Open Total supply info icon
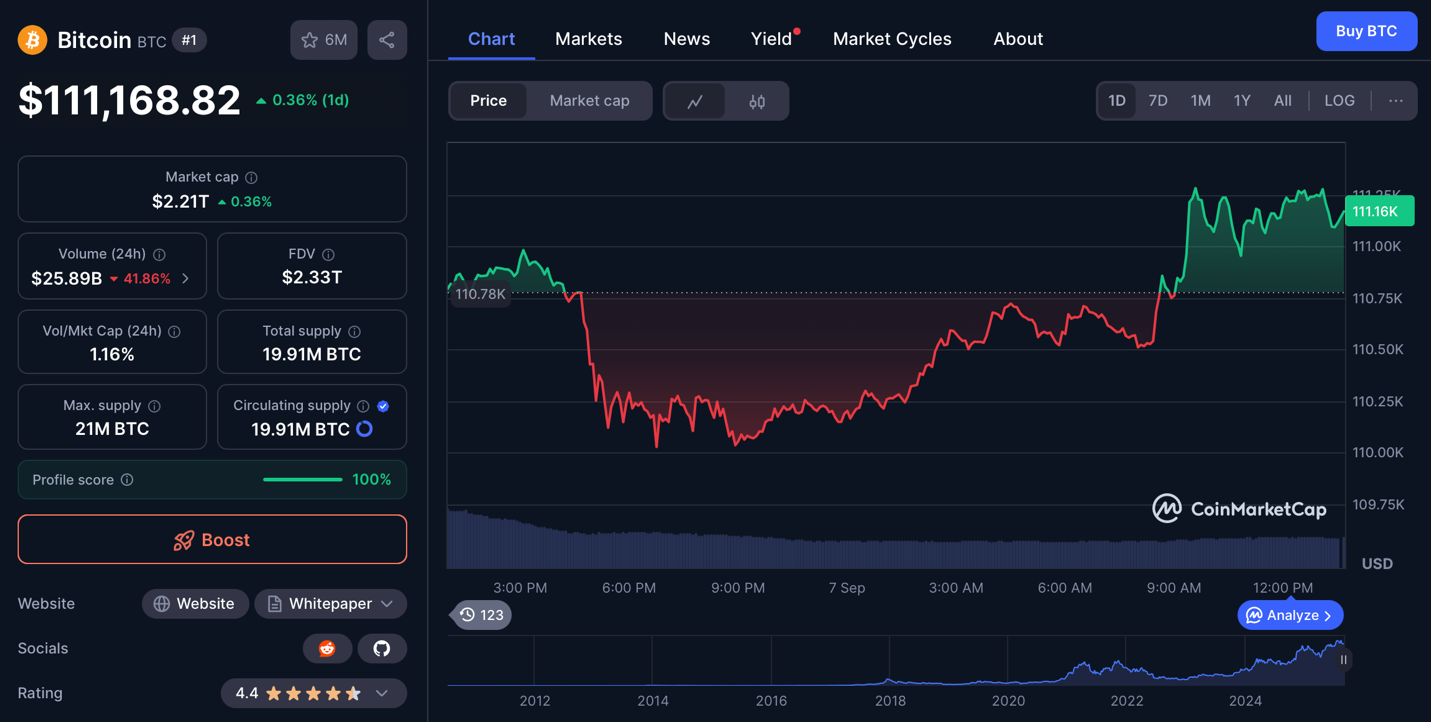 click(355, 331)
